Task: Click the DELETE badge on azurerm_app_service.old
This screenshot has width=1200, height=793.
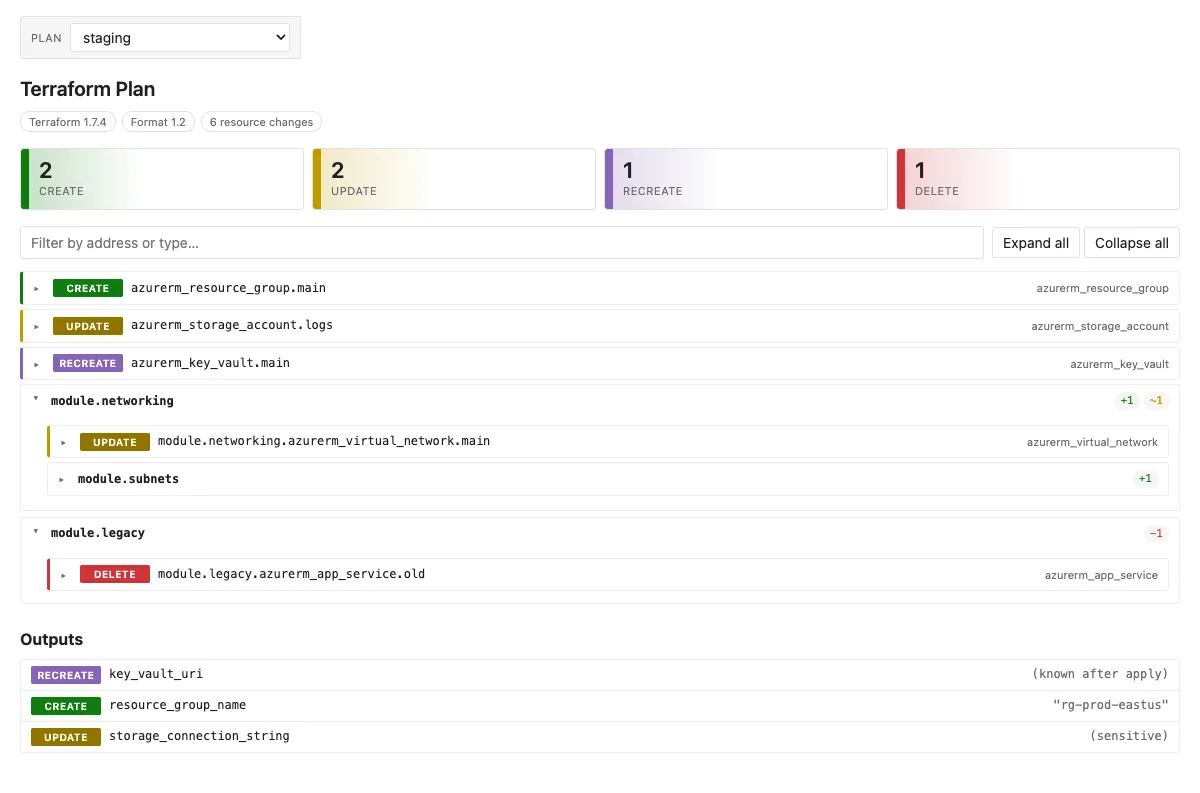Action: tap(115, 575)
